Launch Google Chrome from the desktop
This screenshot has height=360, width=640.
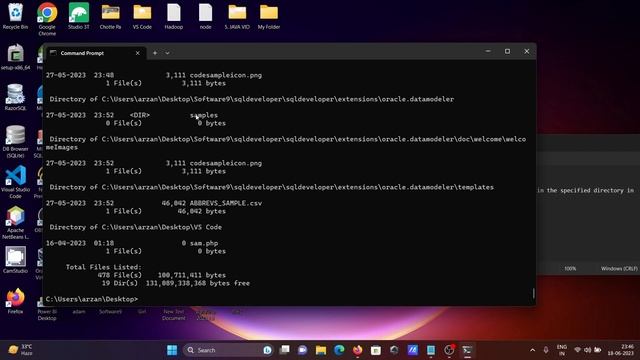pyautogui.click(x=47, y=18)
